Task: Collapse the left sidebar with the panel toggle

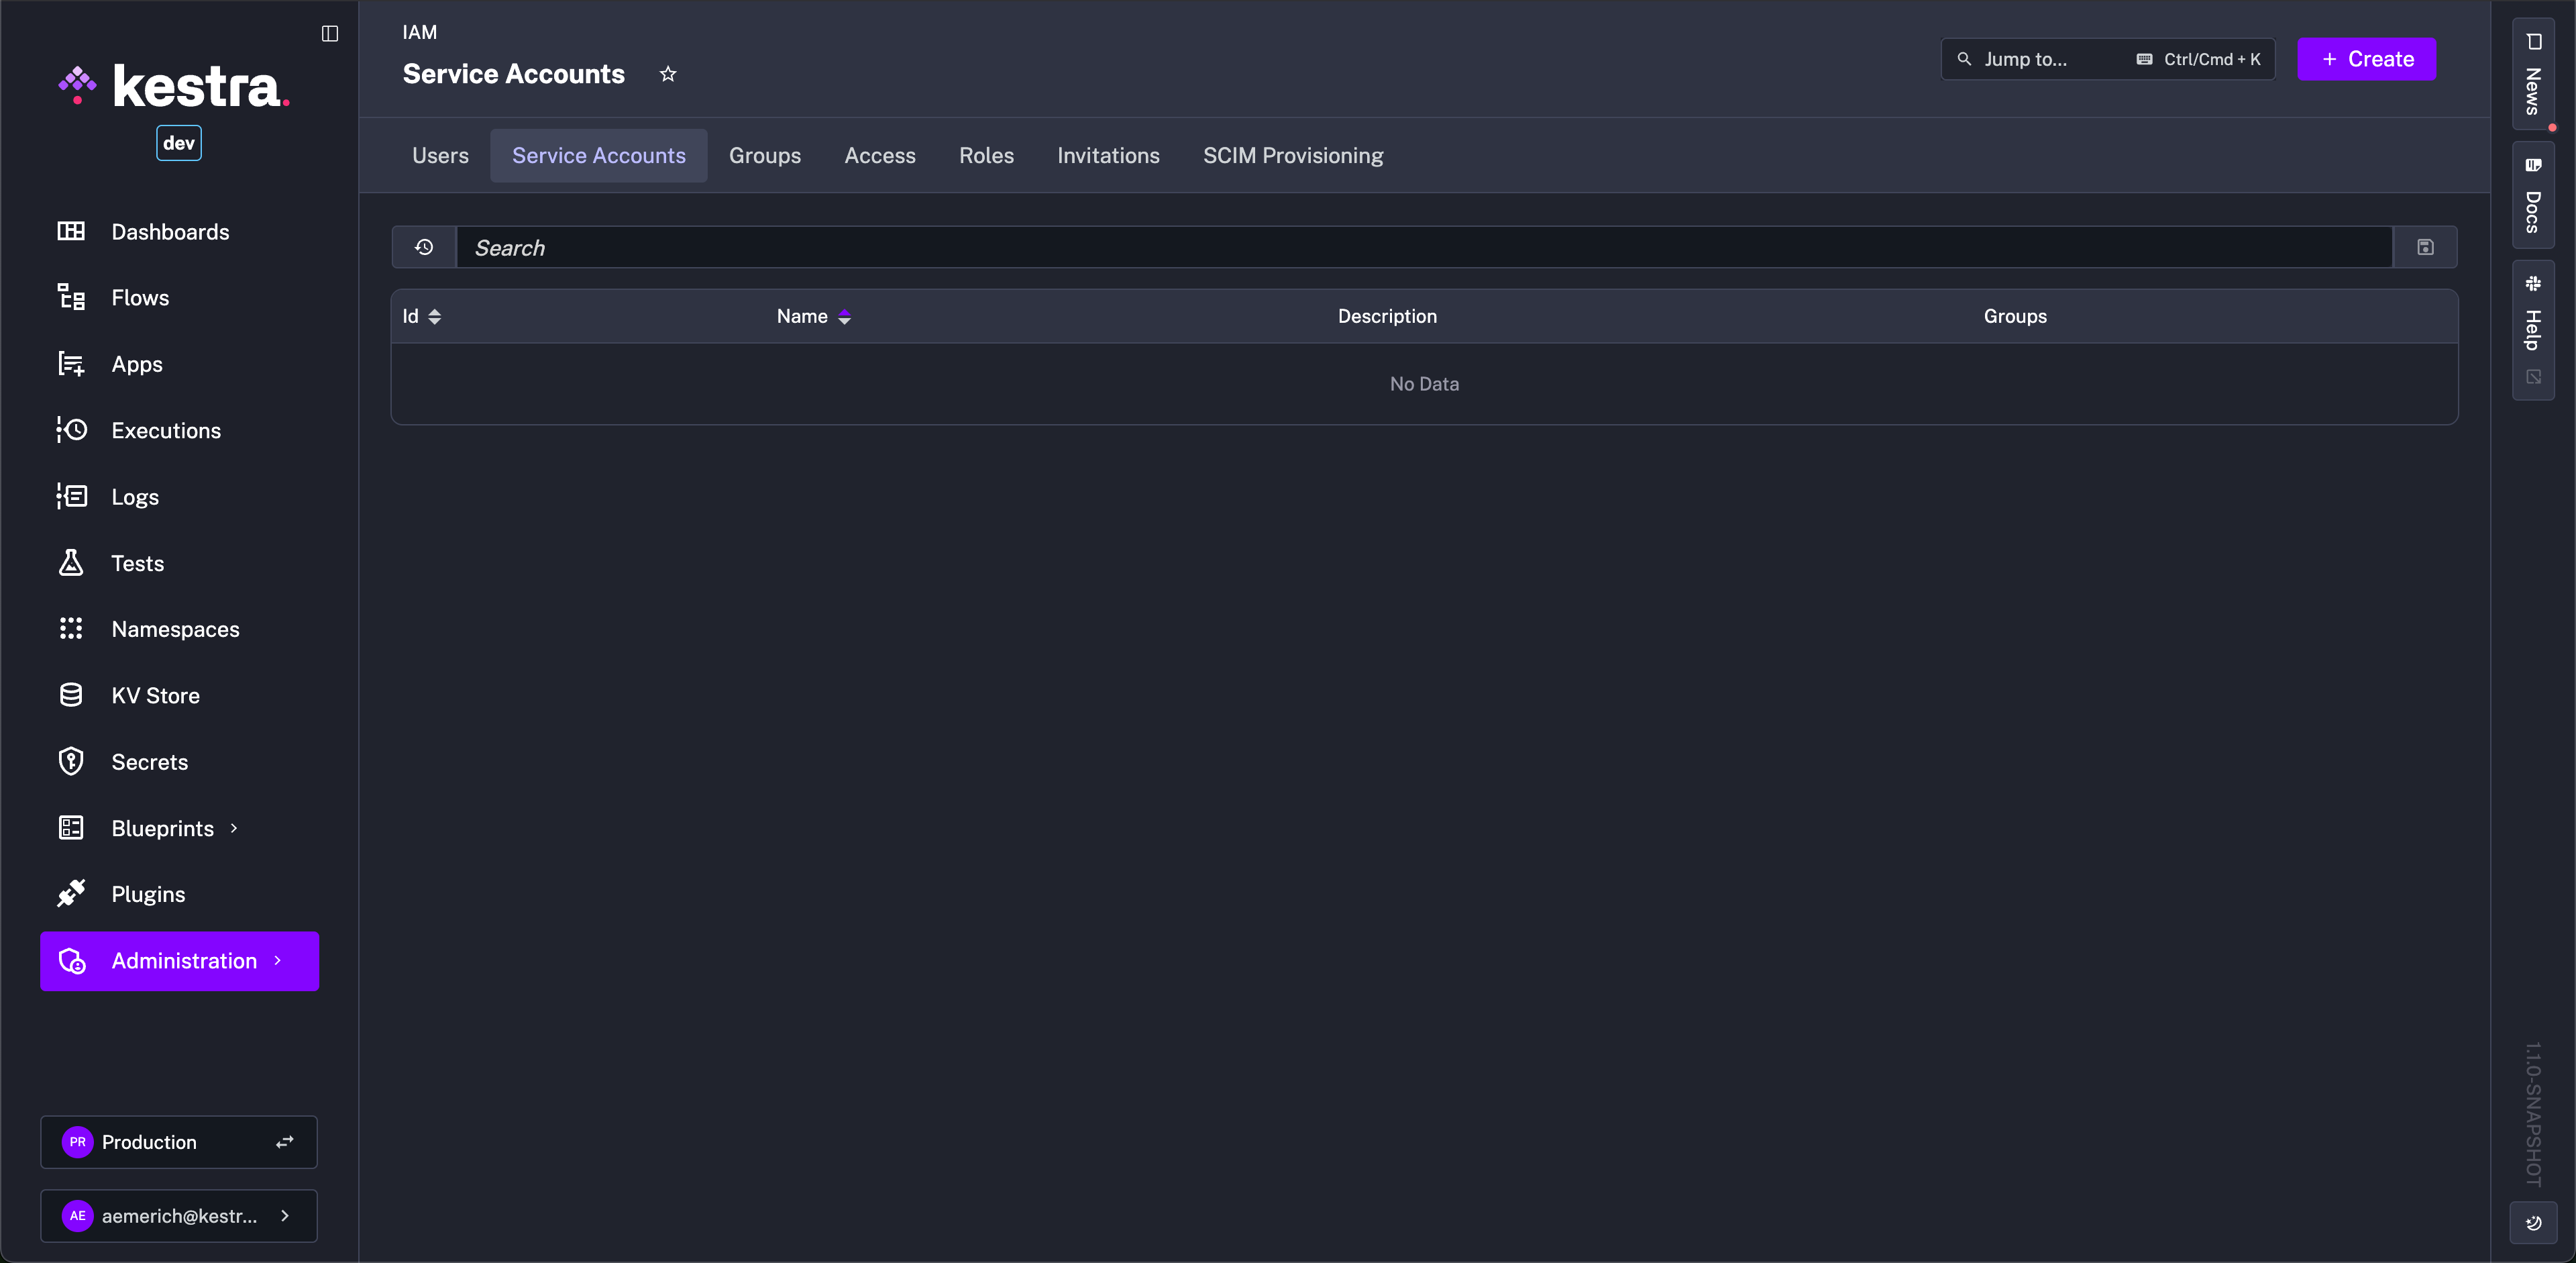Action: 329,33
